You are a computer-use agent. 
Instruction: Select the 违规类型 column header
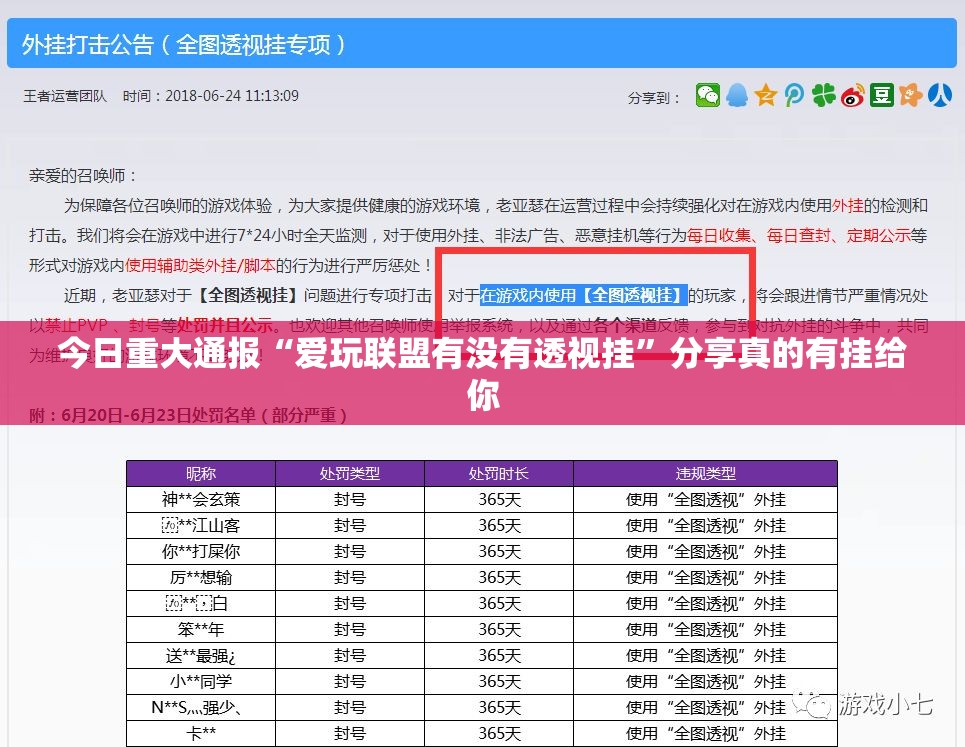pyautogui.click(x=705, y=473)
